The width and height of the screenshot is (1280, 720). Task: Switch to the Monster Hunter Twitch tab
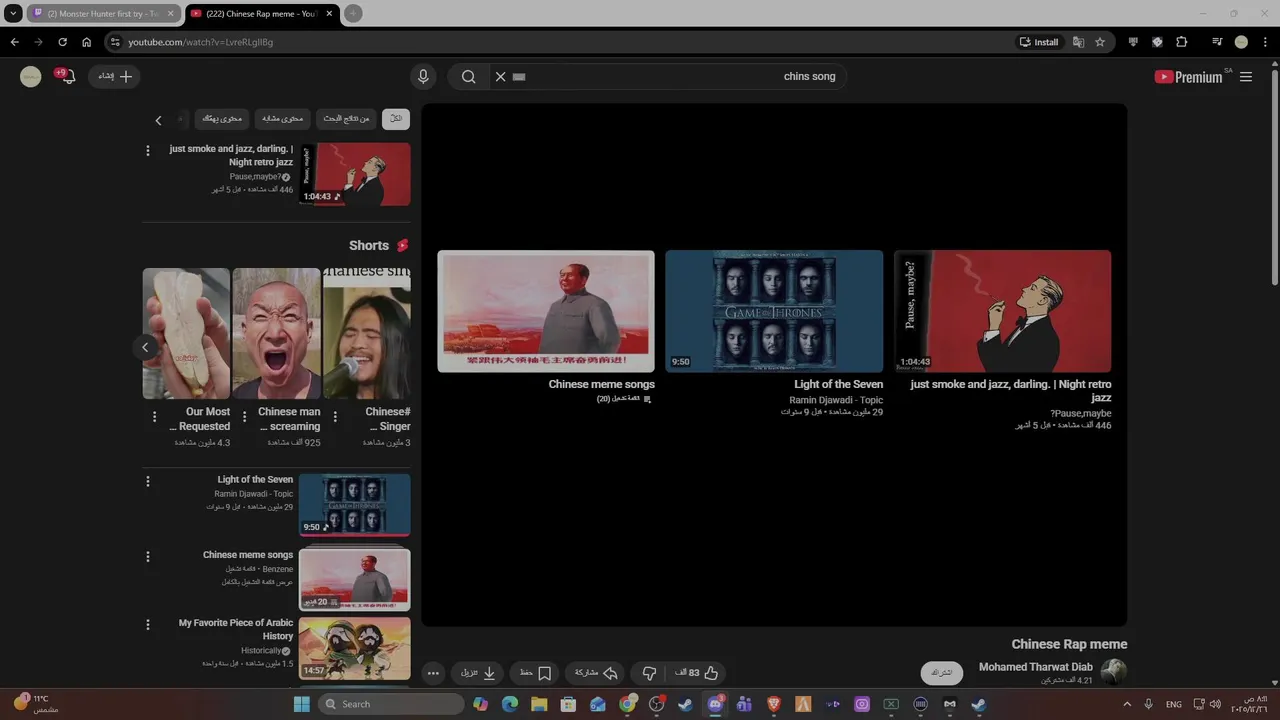102,13
